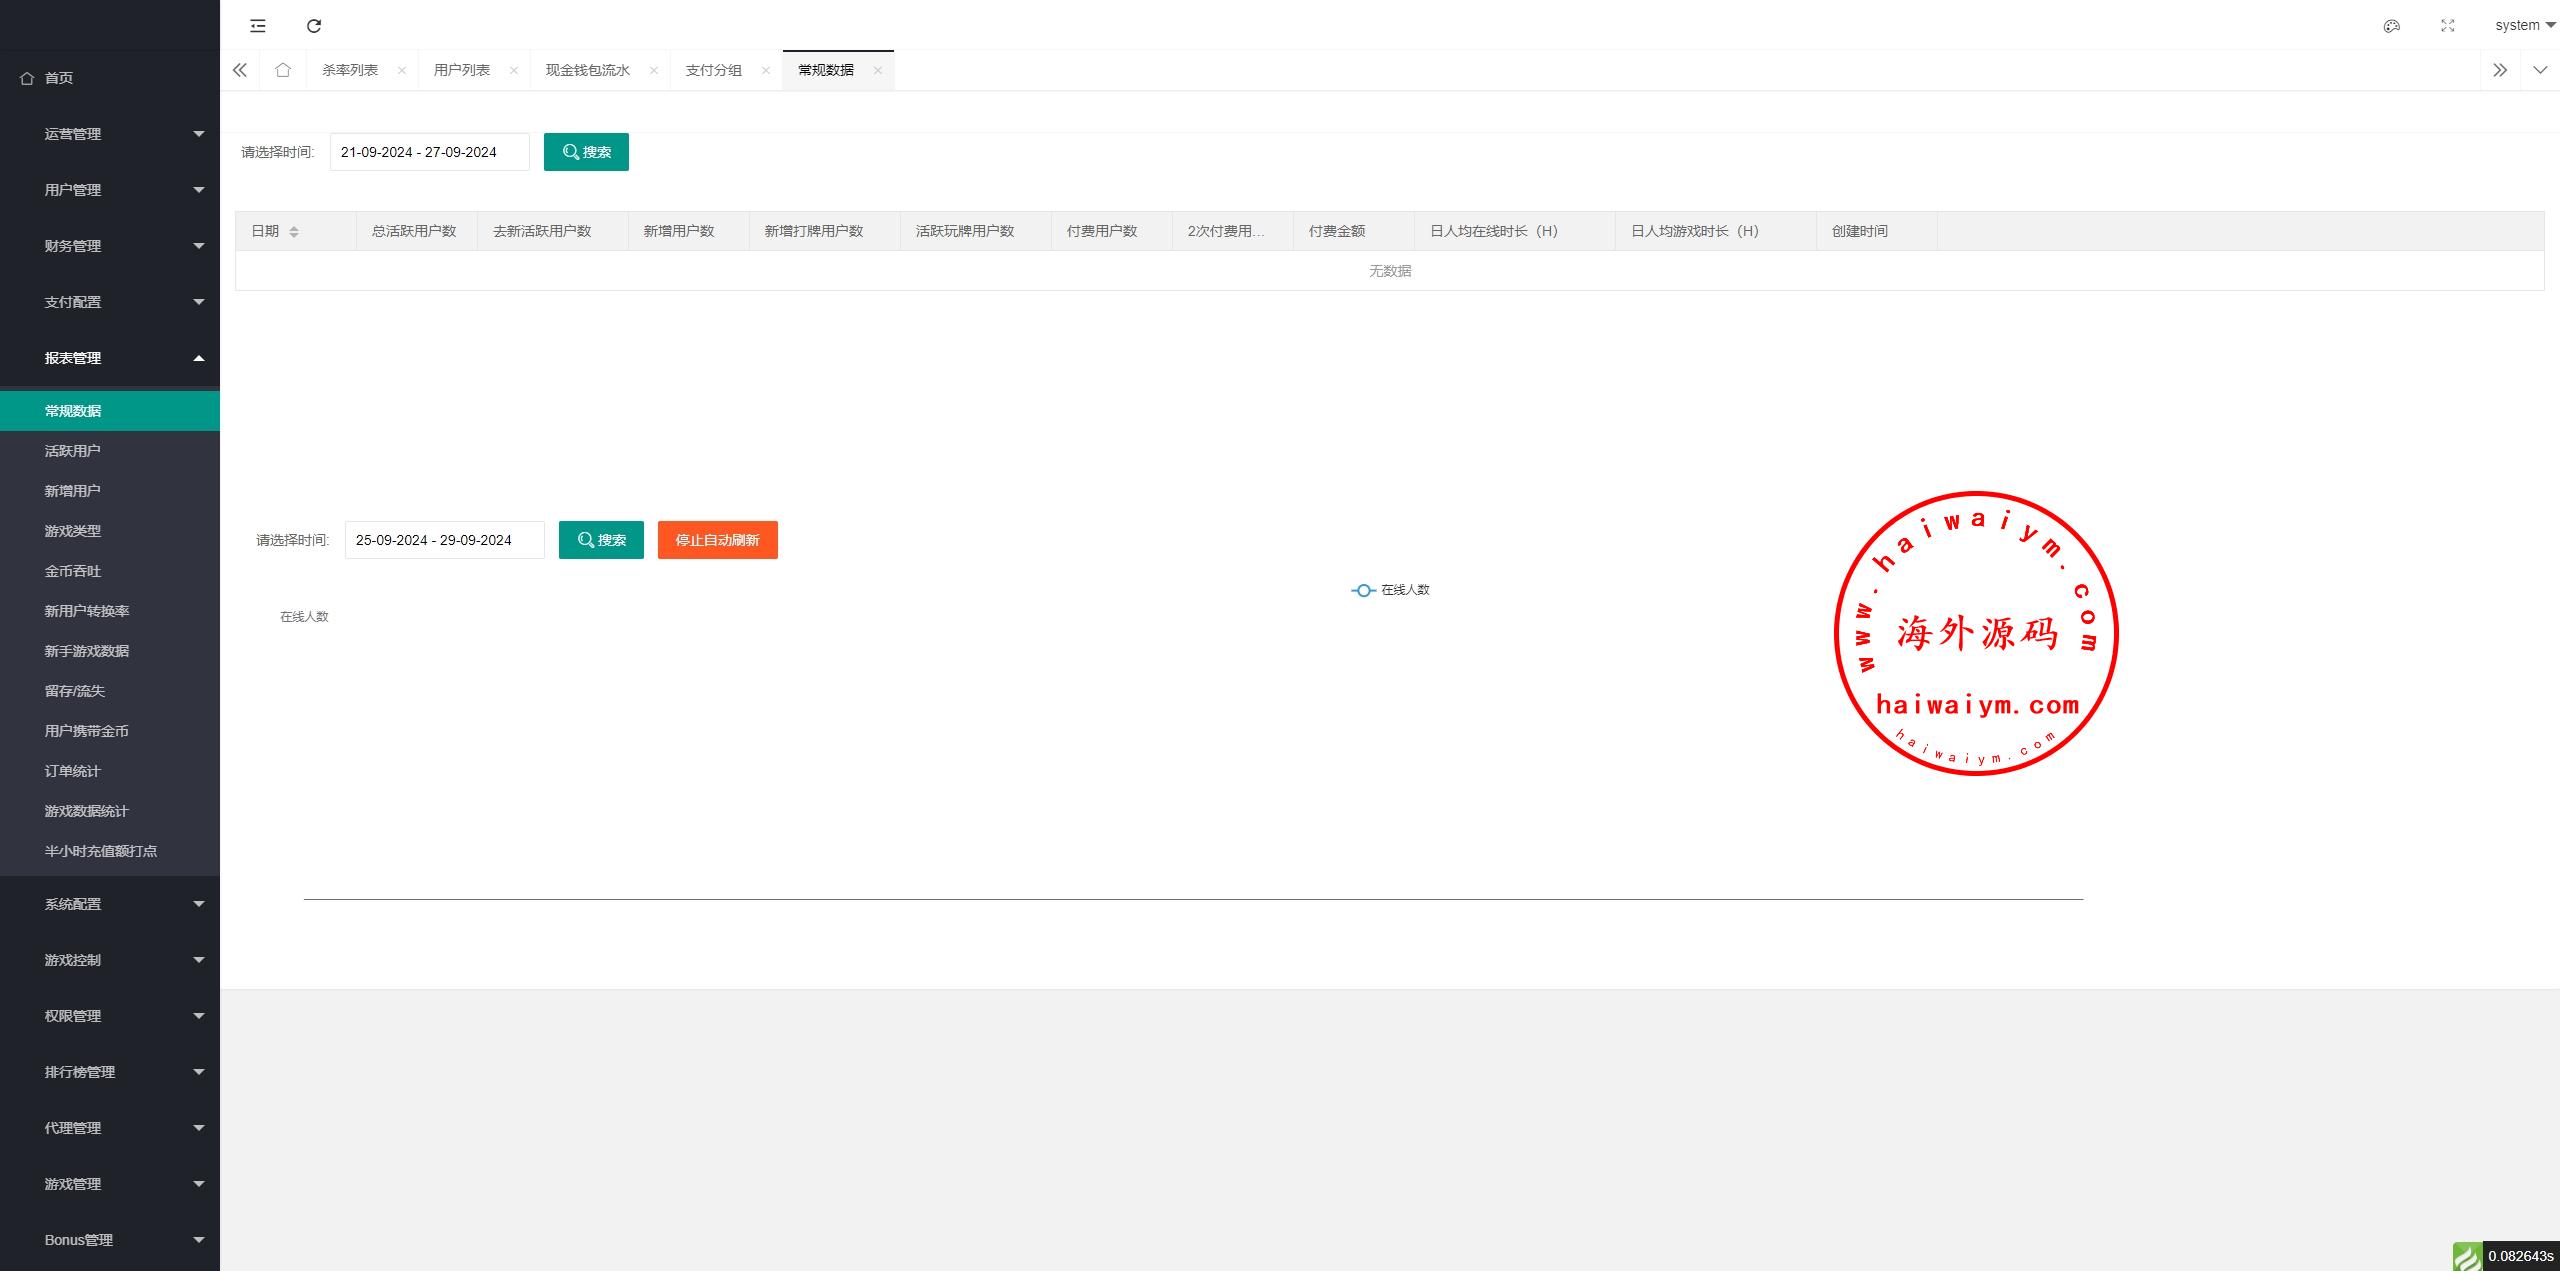
Task: Click the page refresh icon
Action: coord(314,26)
